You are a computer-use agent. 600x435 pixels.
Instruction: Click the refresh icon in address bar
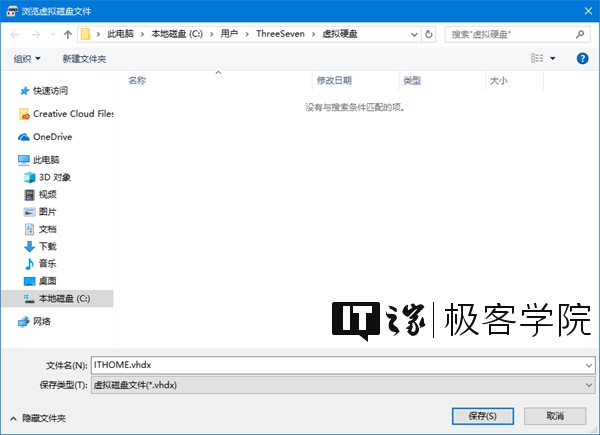pos(429,34)
